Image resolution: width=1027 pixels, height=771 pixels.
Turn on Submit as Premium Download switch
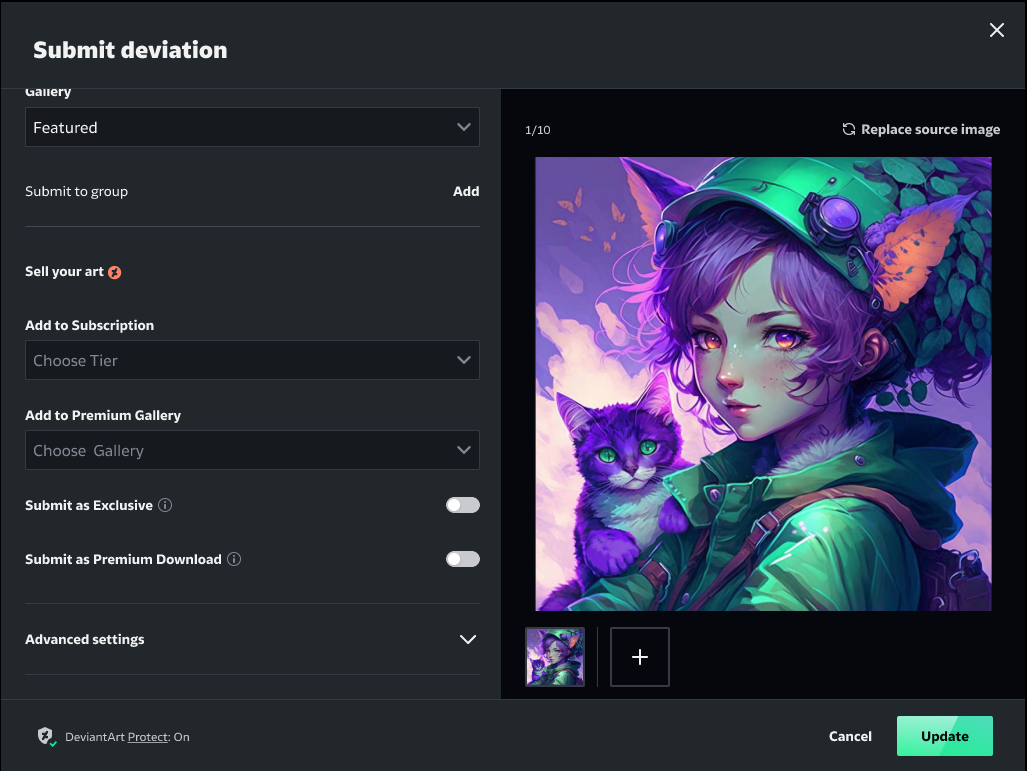(x=462, y=559)
